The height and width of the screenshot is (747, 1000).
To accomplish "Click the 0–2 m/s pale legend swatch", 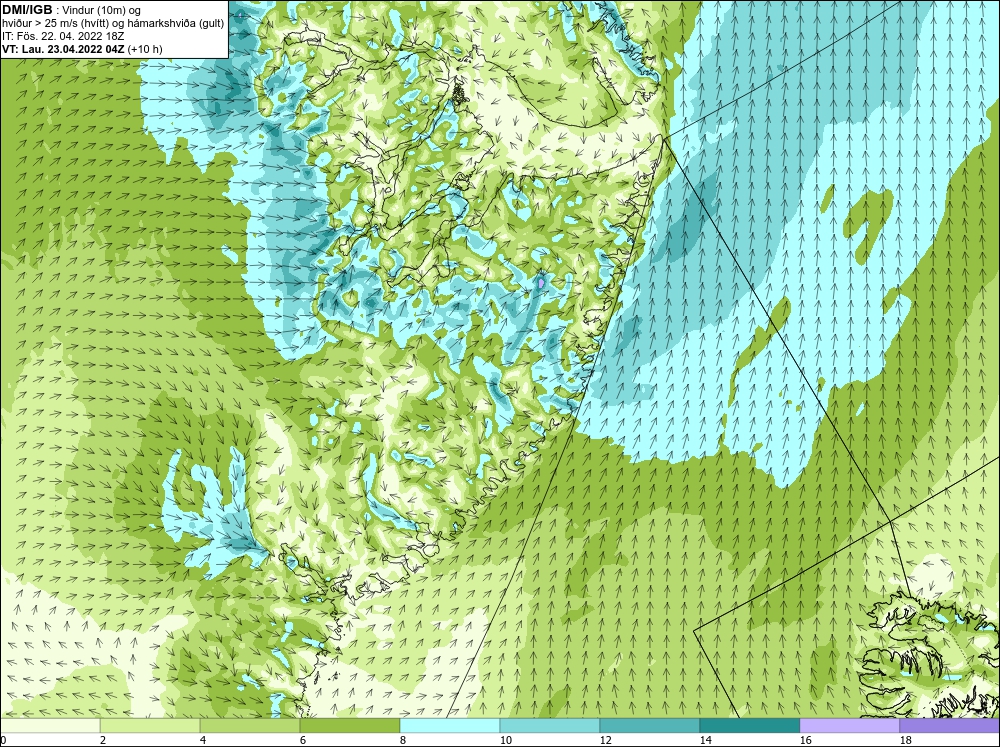I will [50, 726].
